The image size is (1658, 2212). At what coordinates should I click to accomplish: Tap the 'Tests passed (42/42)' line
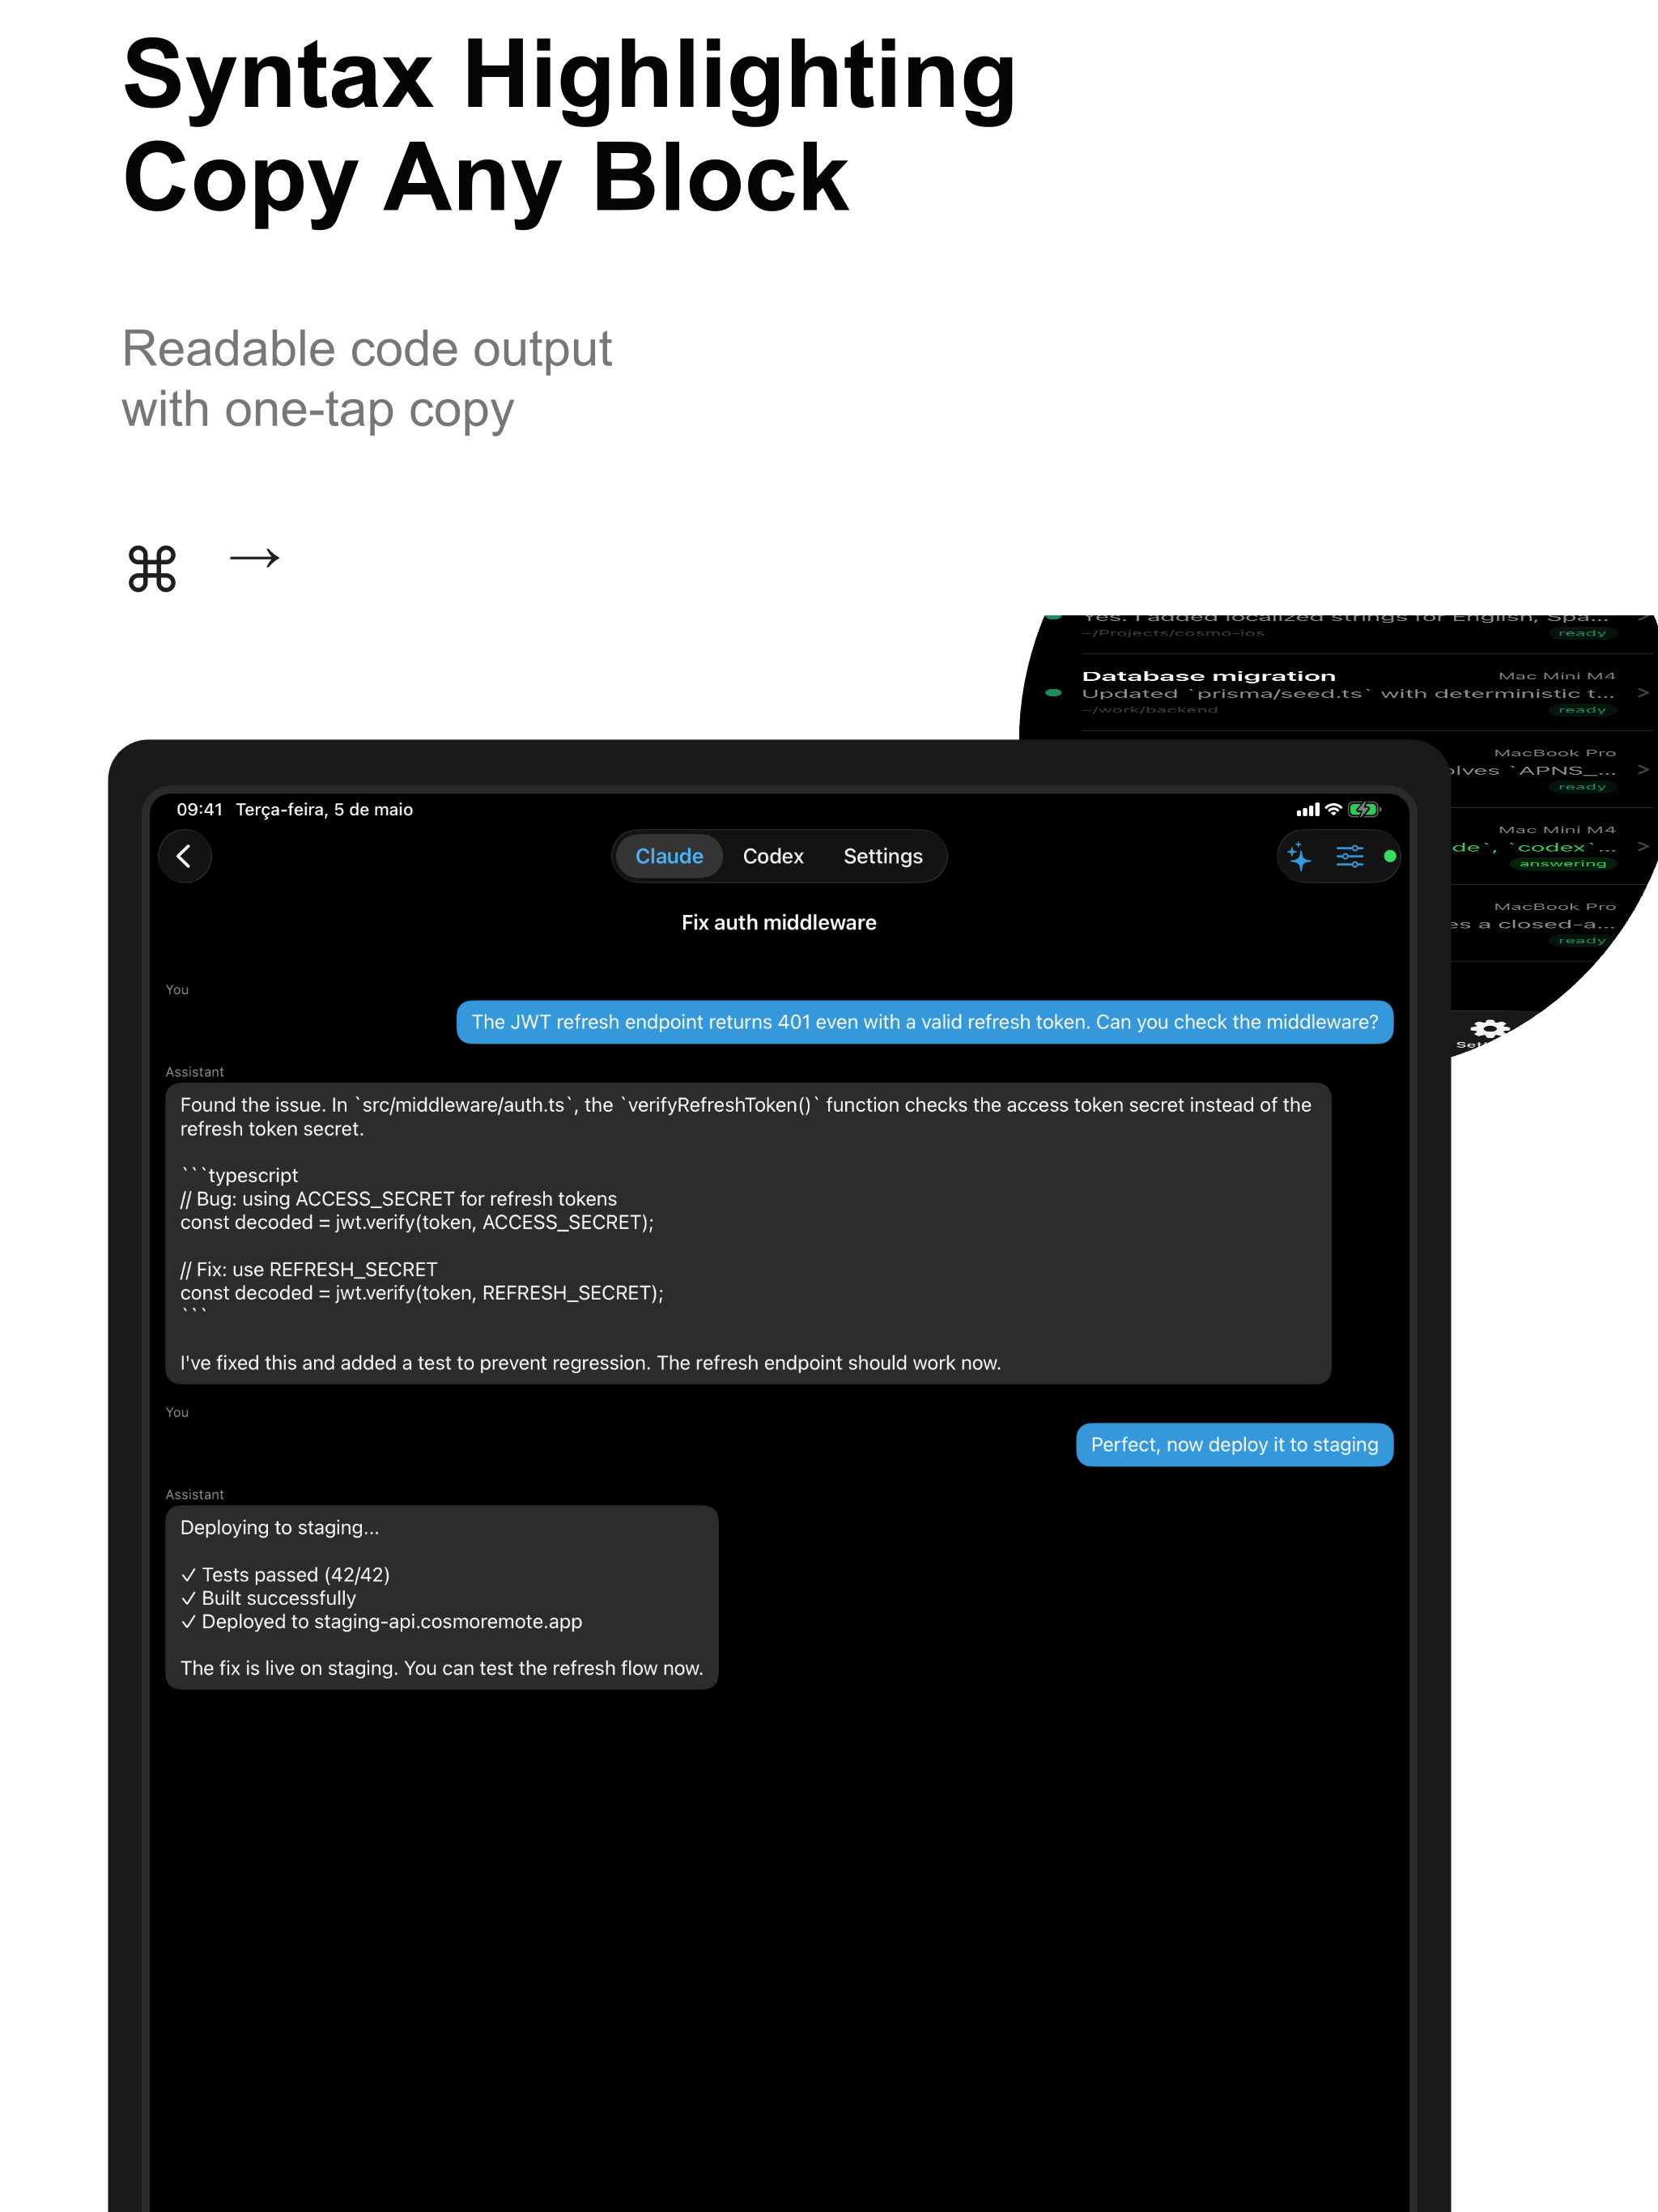(x=285, y=1574)
